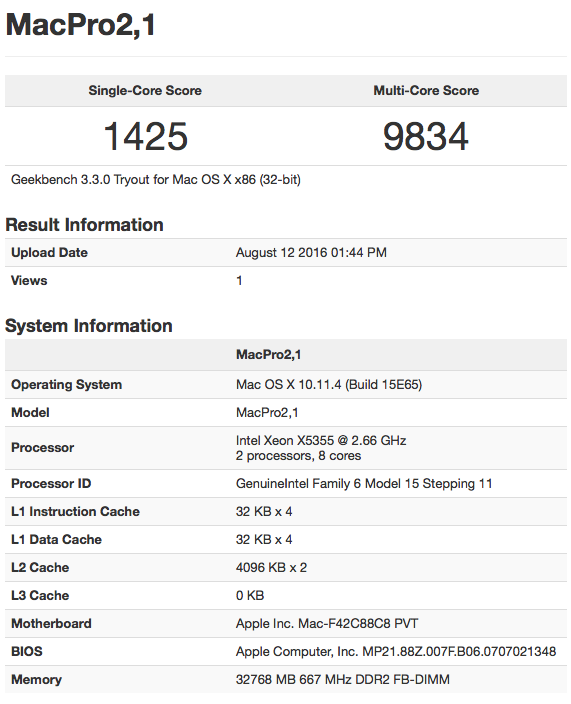Viewport: 571px width, 704px height.
Task: Click the MacPro2,1 page title
Action: (x=81, y=25)
